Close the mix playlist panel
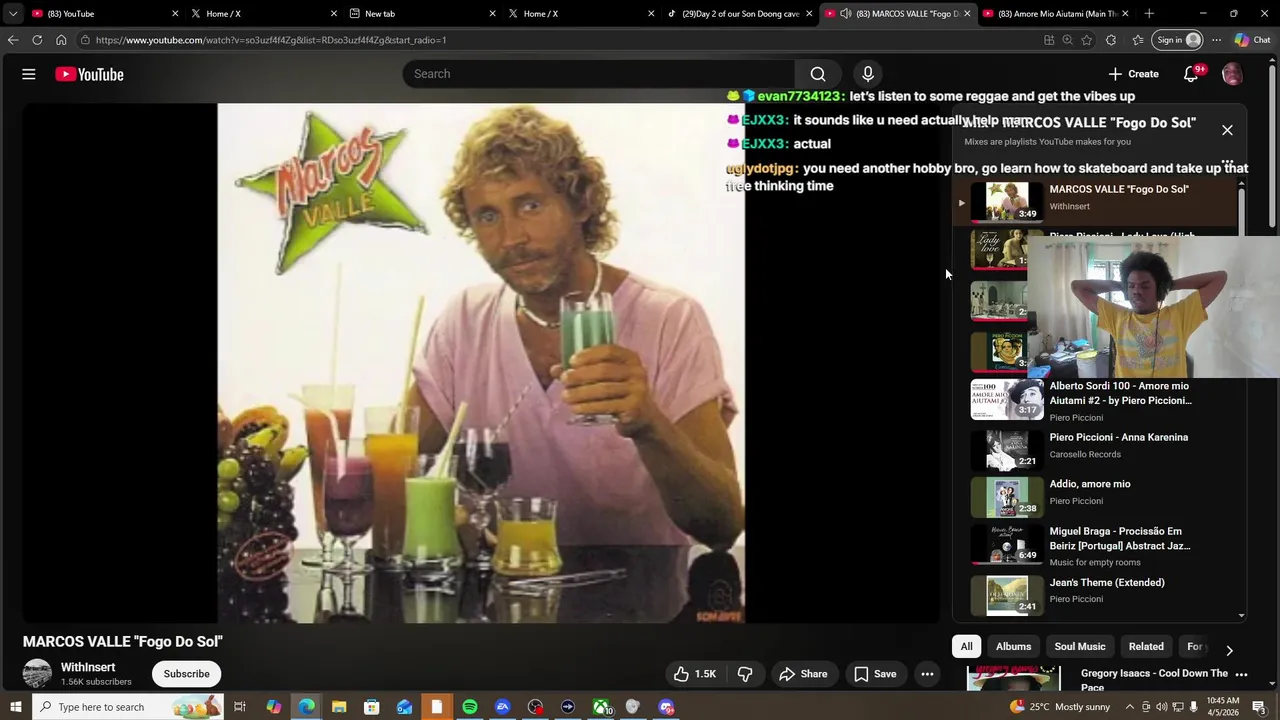This screenshot has height=720, width=1280. [1227, 130]
